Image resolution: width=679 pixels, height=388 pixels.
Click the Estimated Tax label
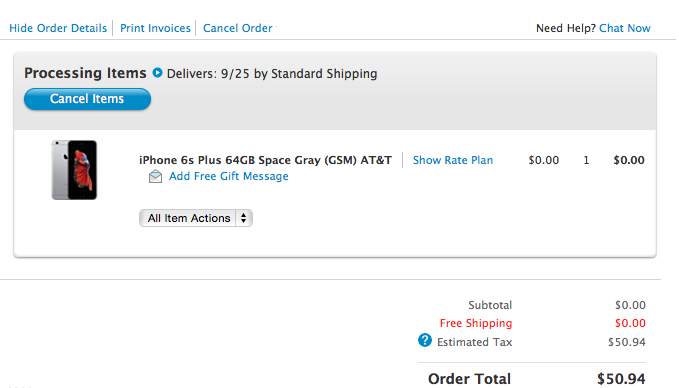pos(475,342)
